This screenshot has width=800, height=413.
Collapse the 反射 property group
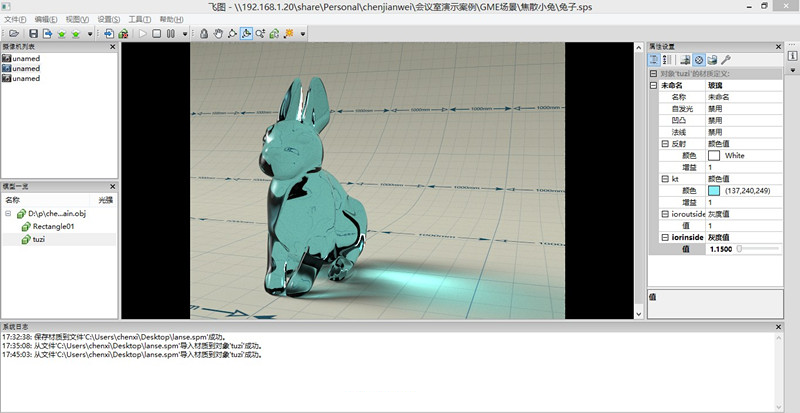click(x=665, y=144)
